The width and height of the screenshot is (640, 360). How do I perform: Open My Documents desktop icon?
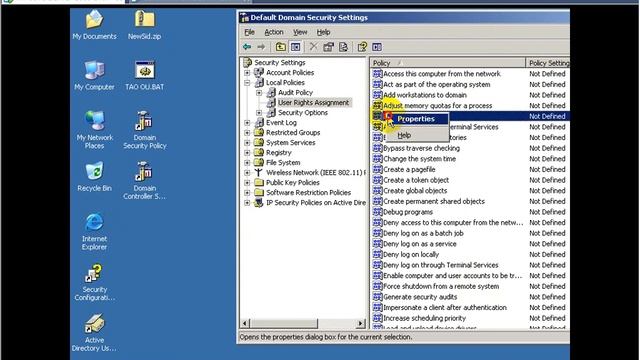(94, 25)
